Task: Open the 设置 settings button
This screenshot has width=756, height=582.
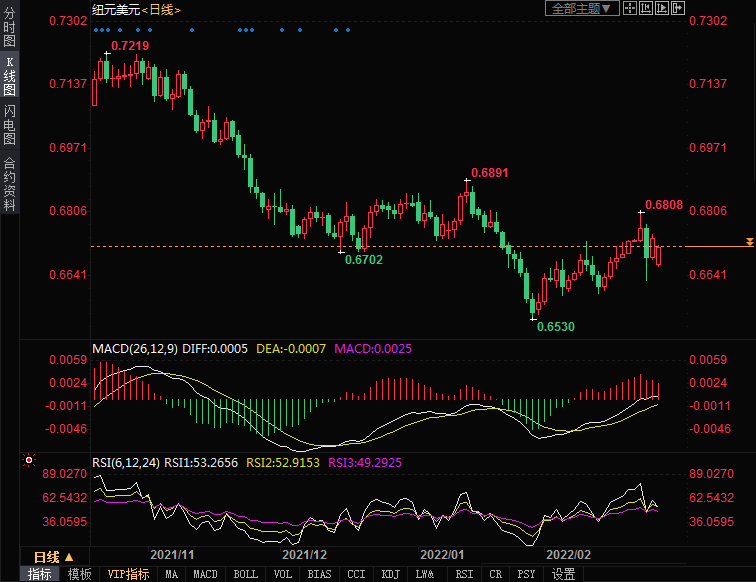Action: click(x=564, y=574)
